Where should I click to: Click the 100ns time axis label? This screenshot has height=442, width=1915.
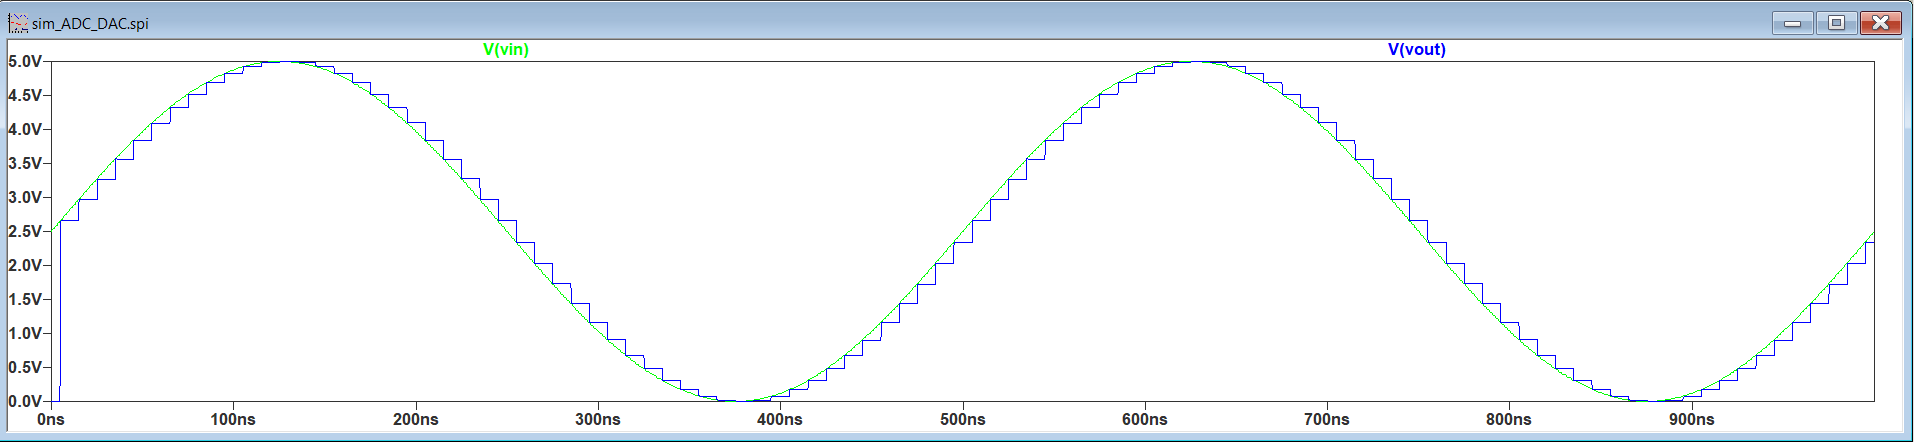233,420
